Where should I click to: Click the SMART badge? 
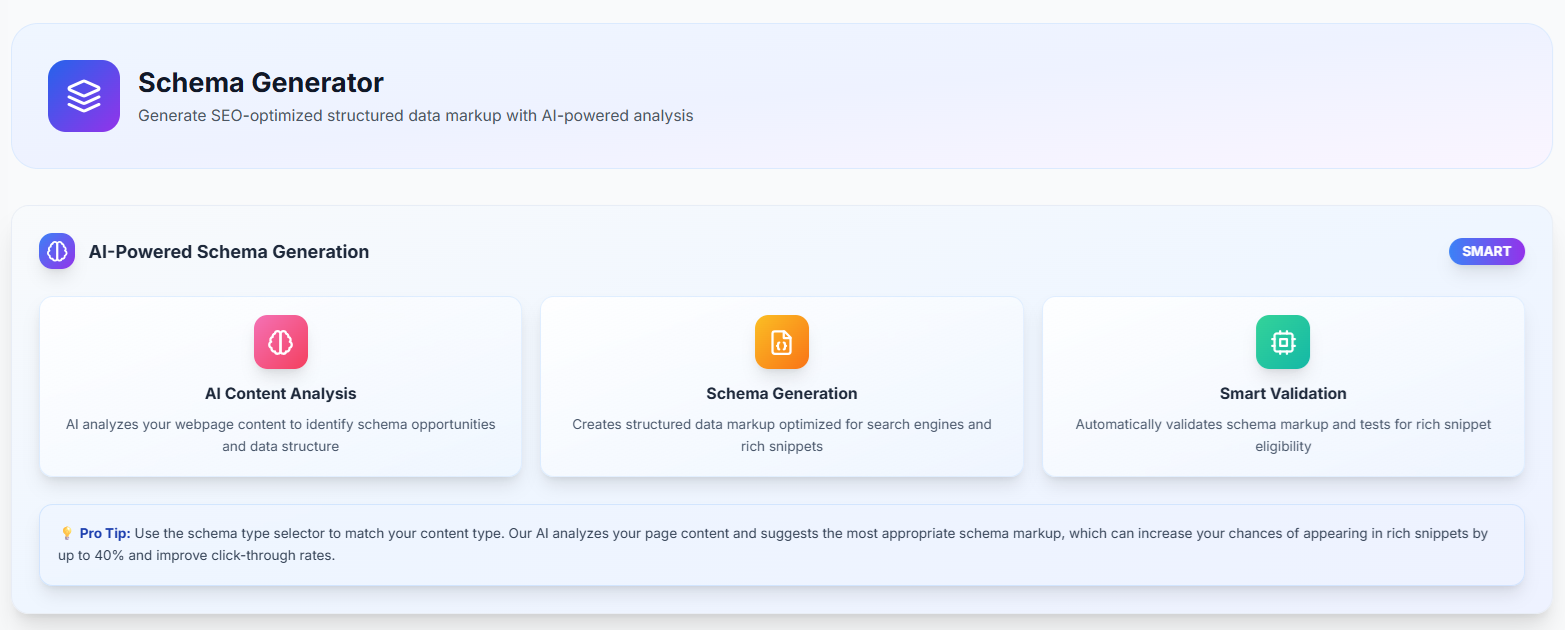point(1486,251)
